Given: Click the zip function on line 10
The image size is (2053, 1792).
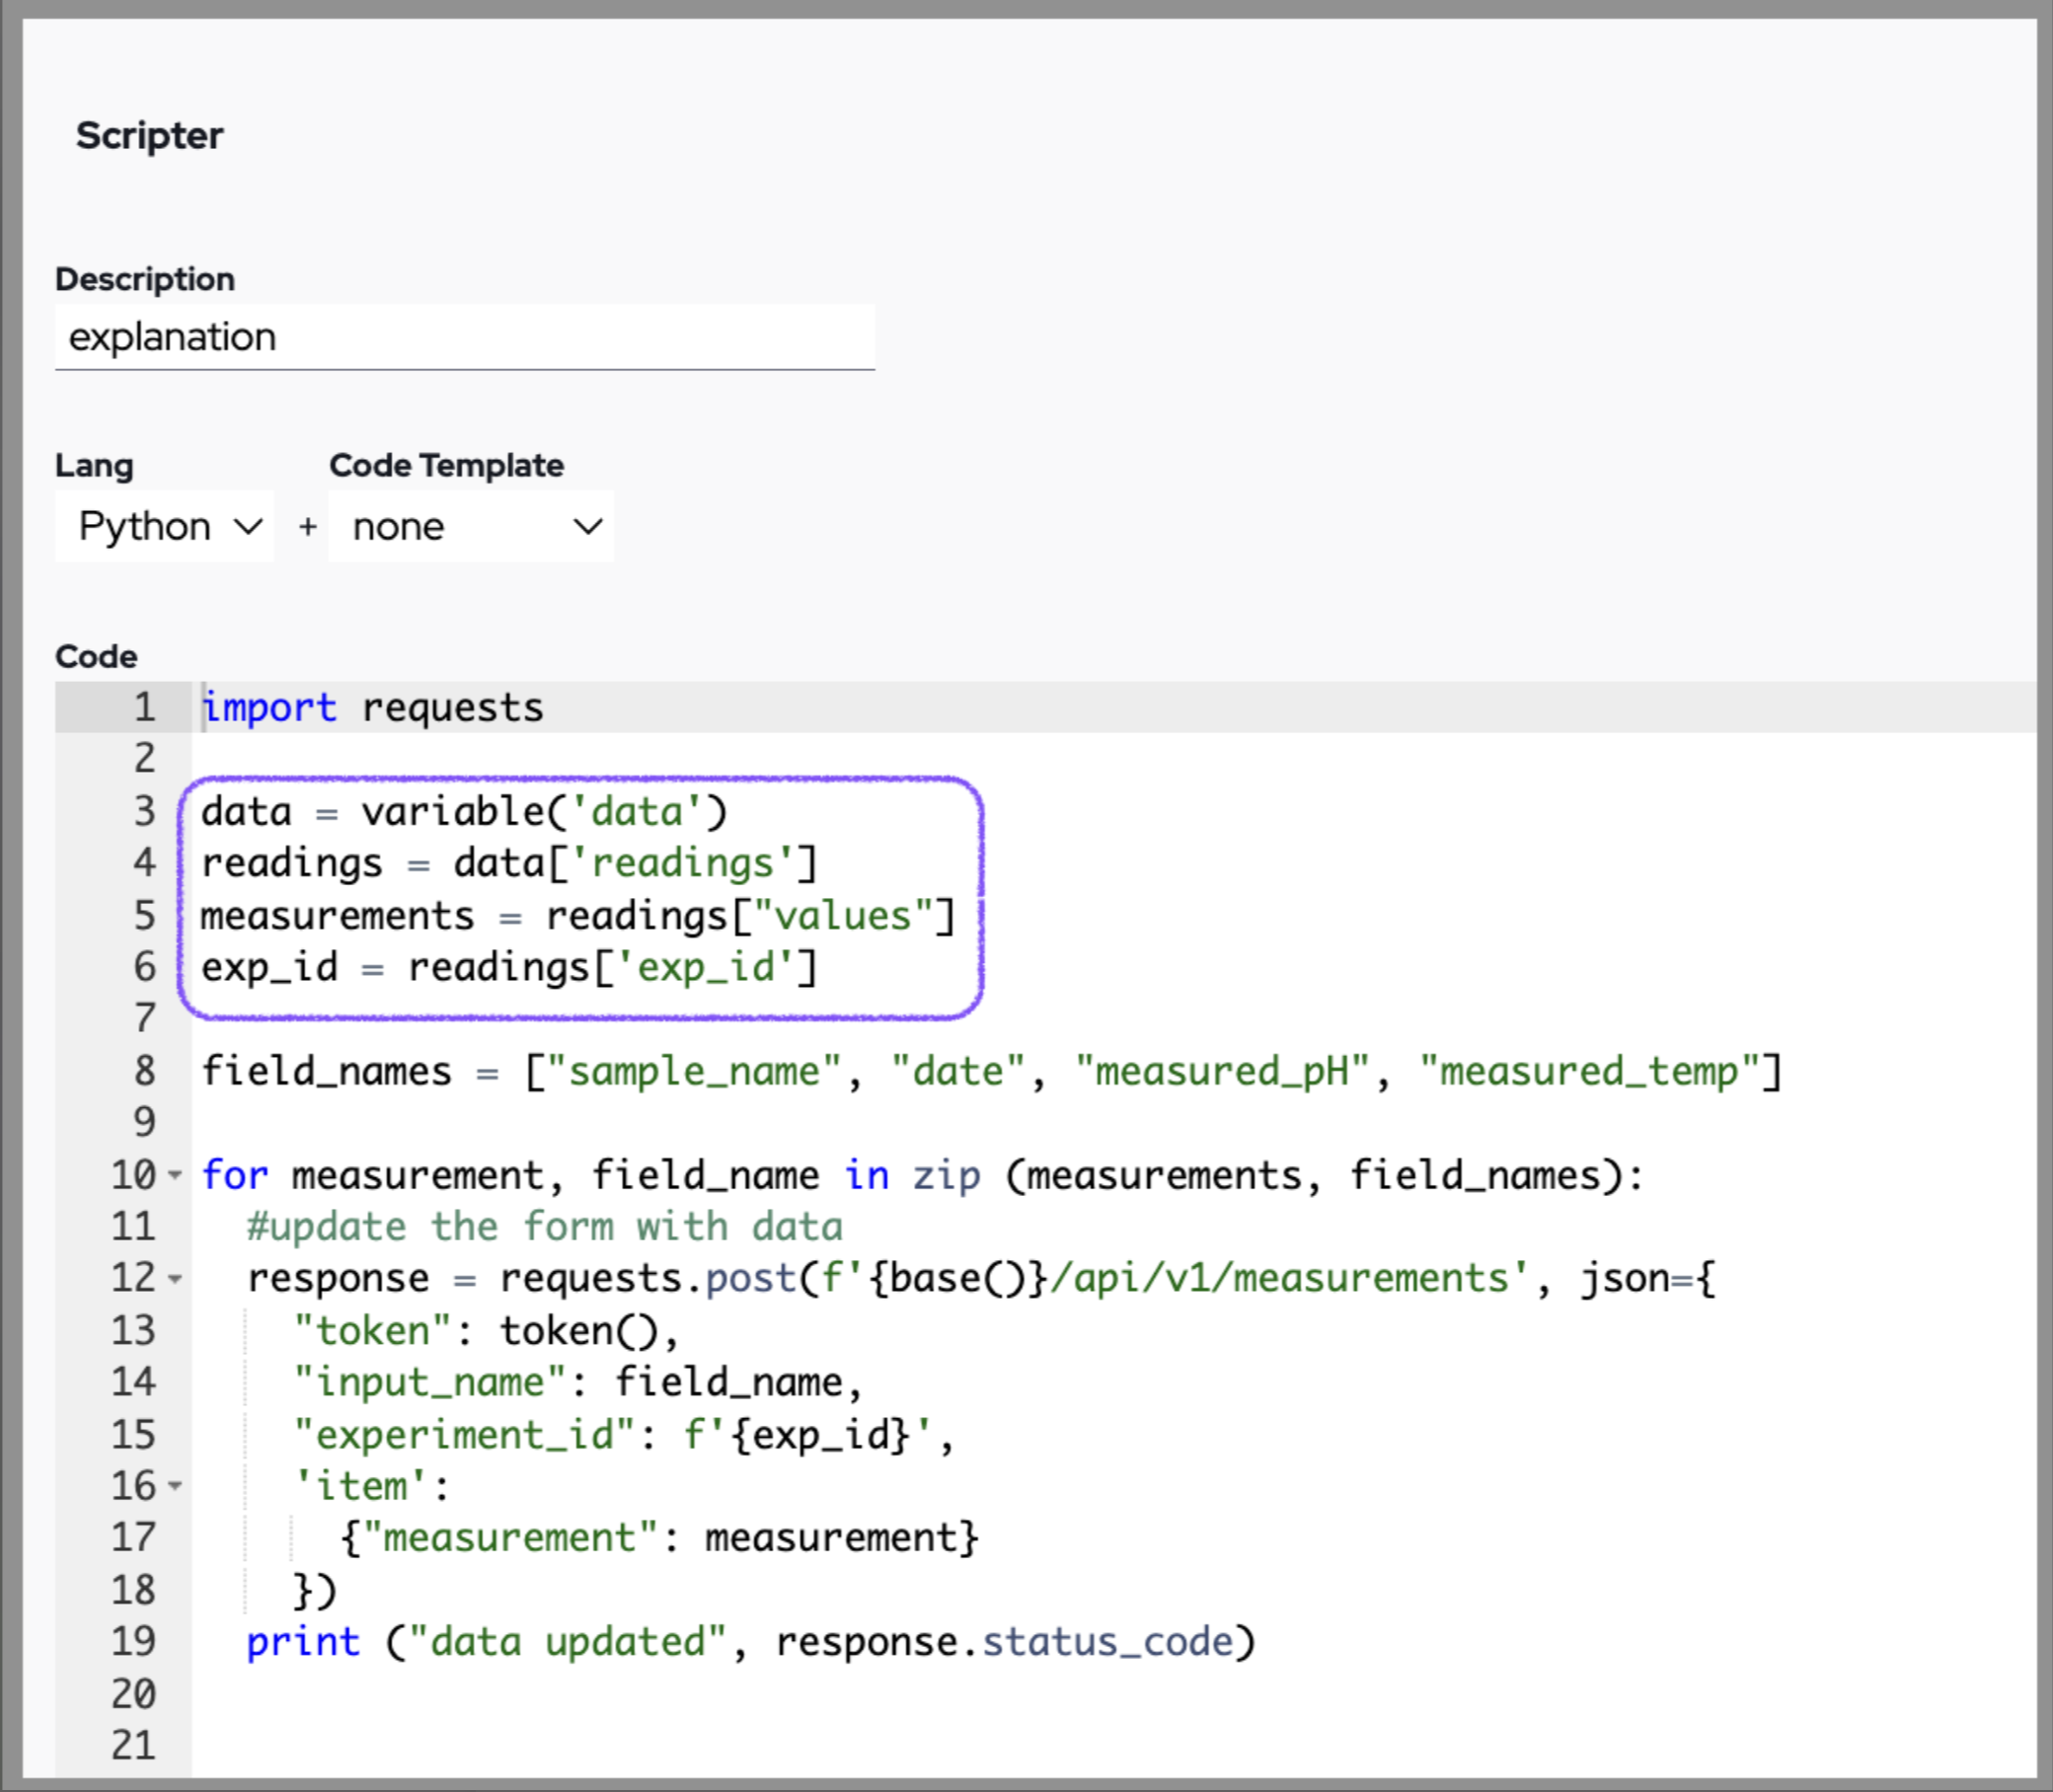Looking at the screenshot, I should 946,1175.
